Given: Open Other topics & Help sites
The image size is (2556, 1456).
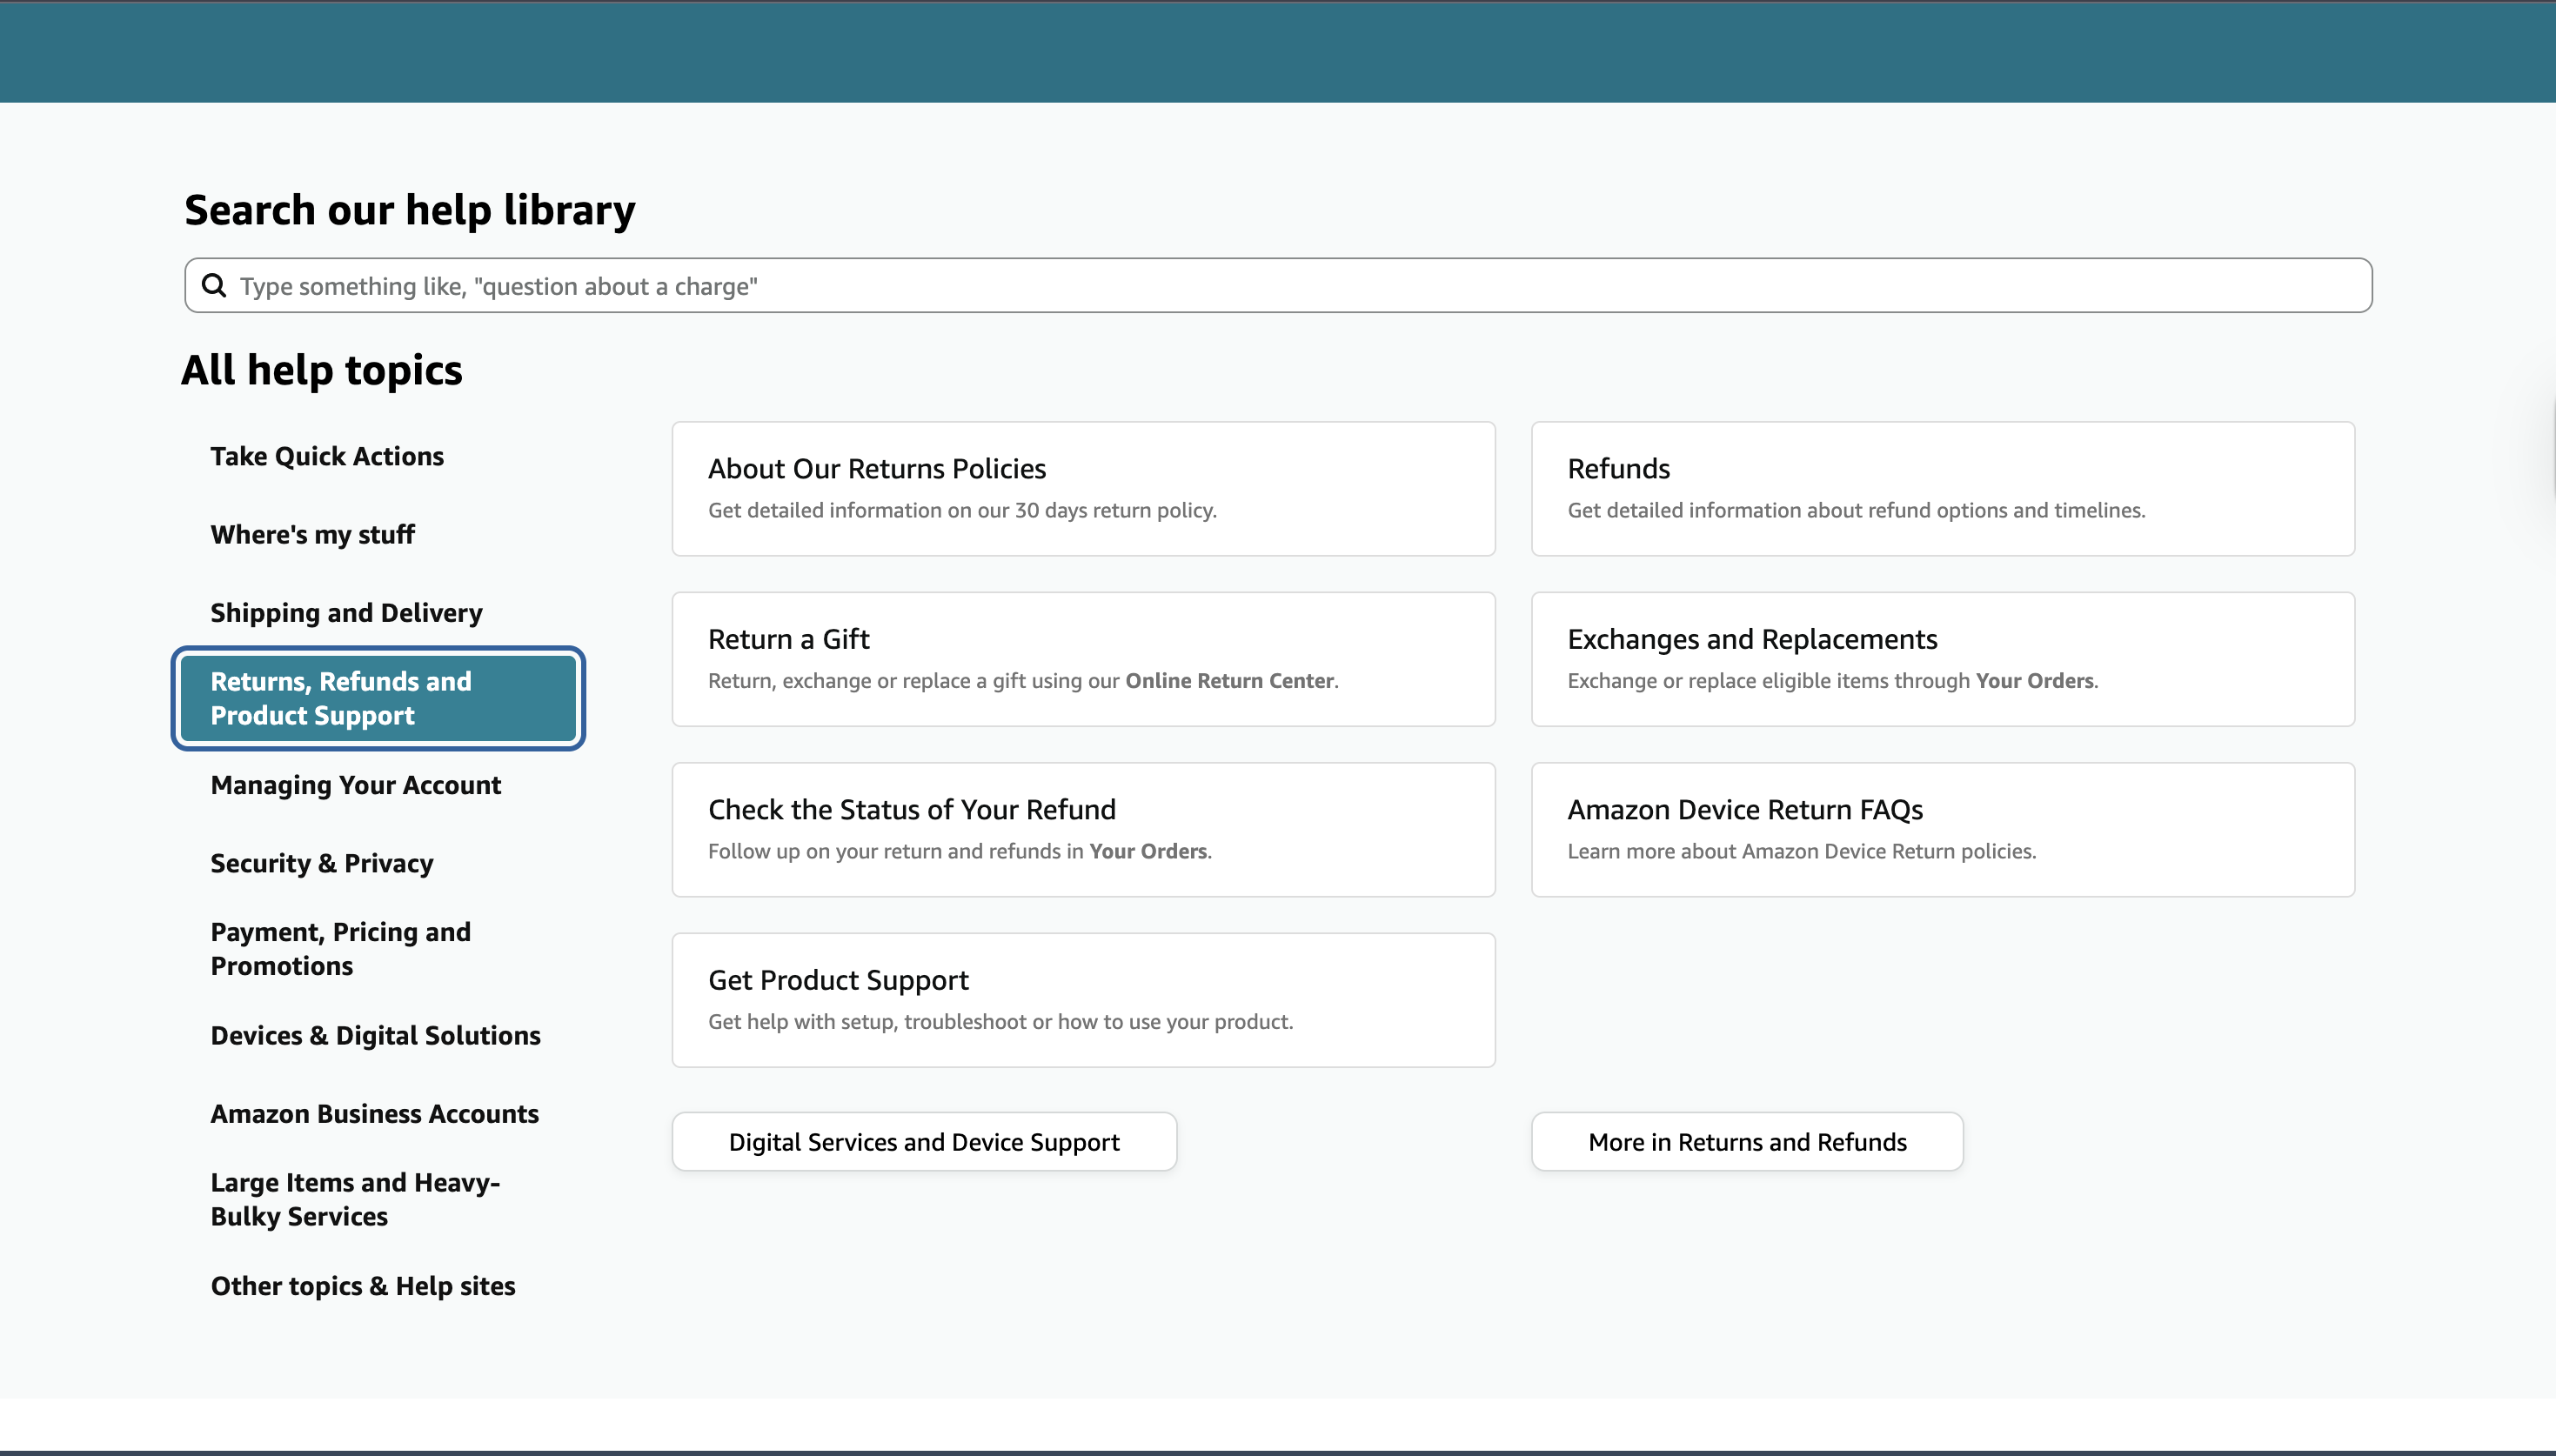Looking at the screenshot, I should (x=363, y=1286).
